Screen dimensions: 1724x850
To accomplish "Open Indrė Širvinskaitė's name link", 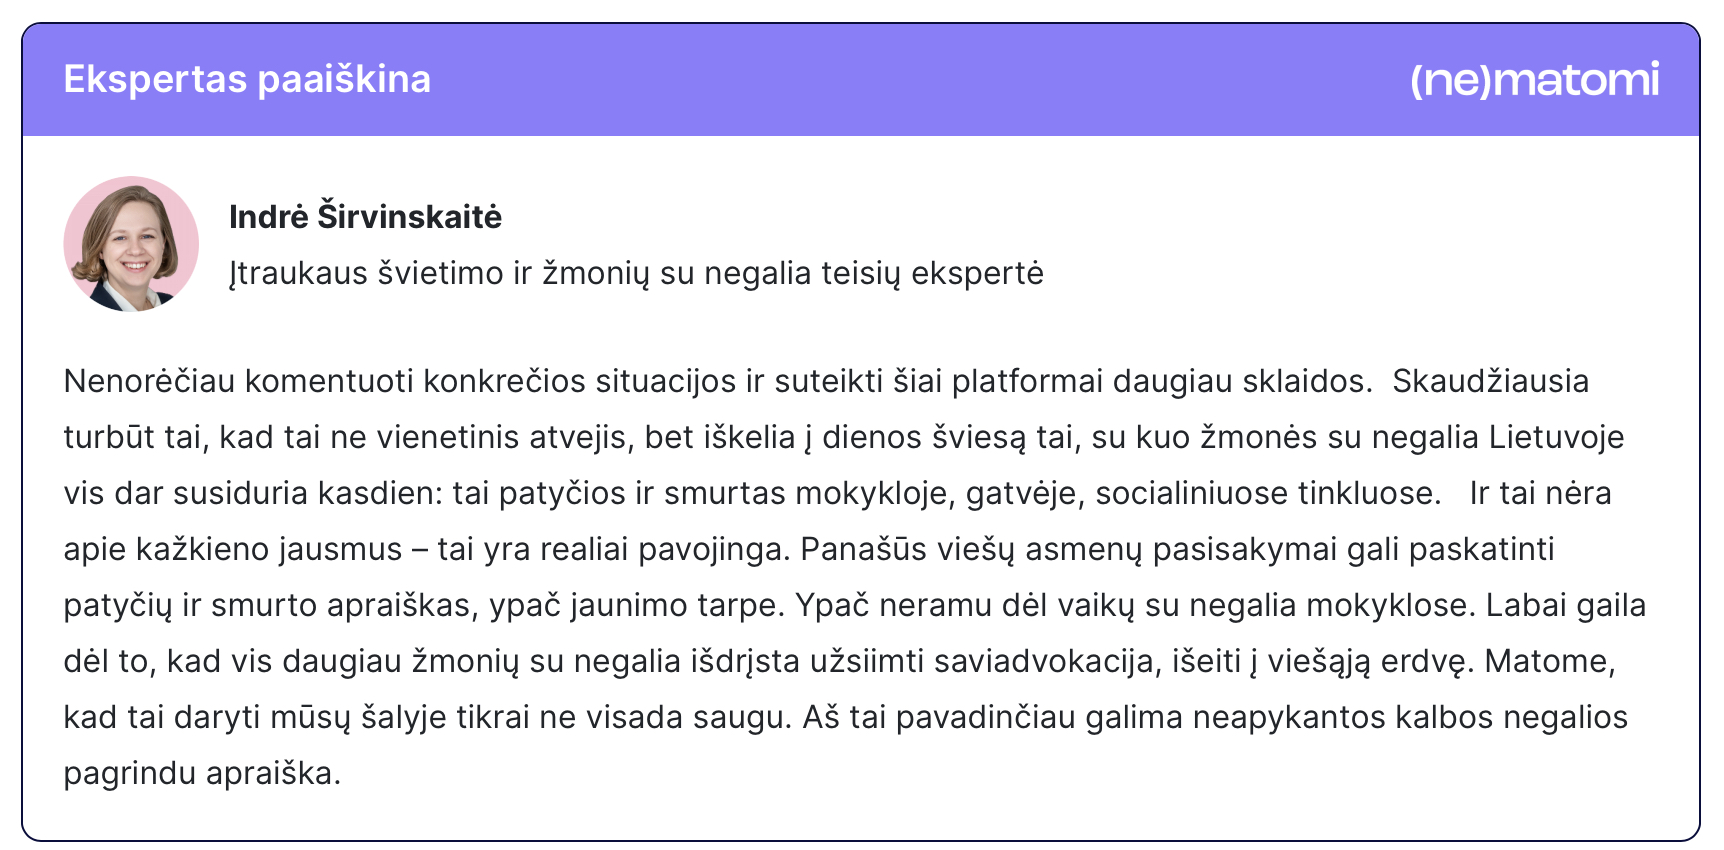I will 365,216.
